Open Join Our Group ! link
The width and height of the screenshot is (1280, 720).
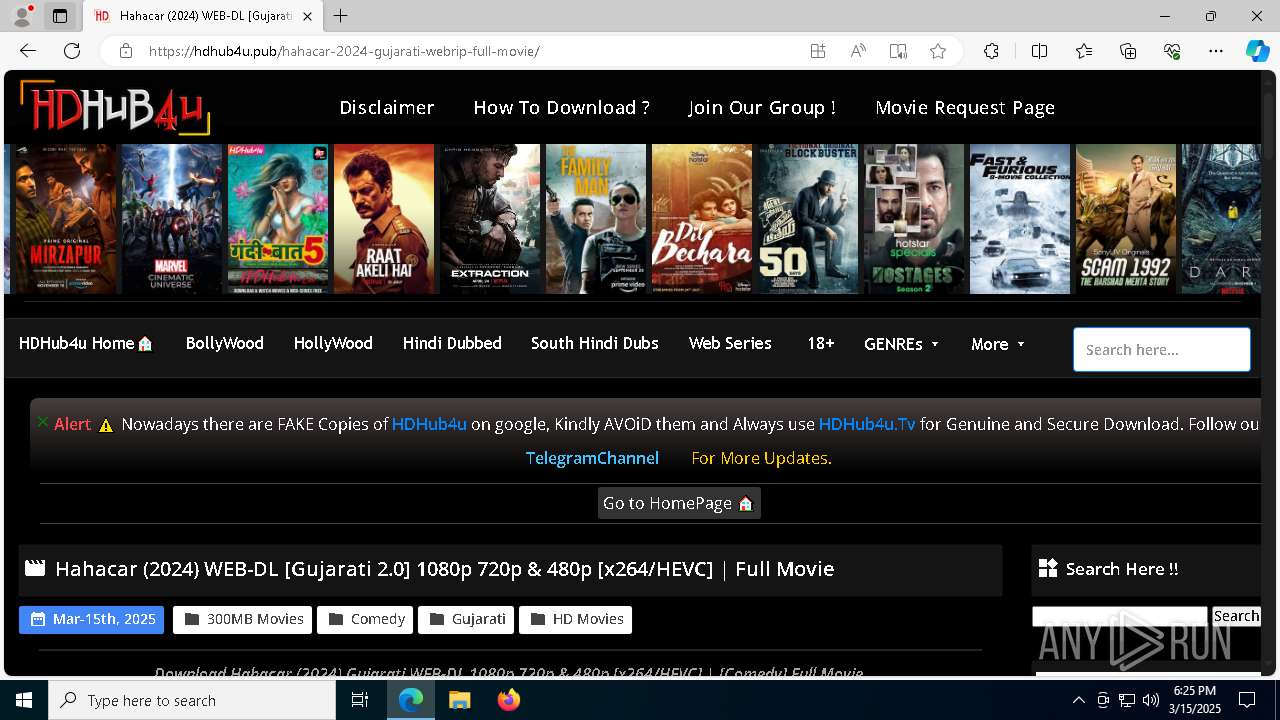pos(762,107)
